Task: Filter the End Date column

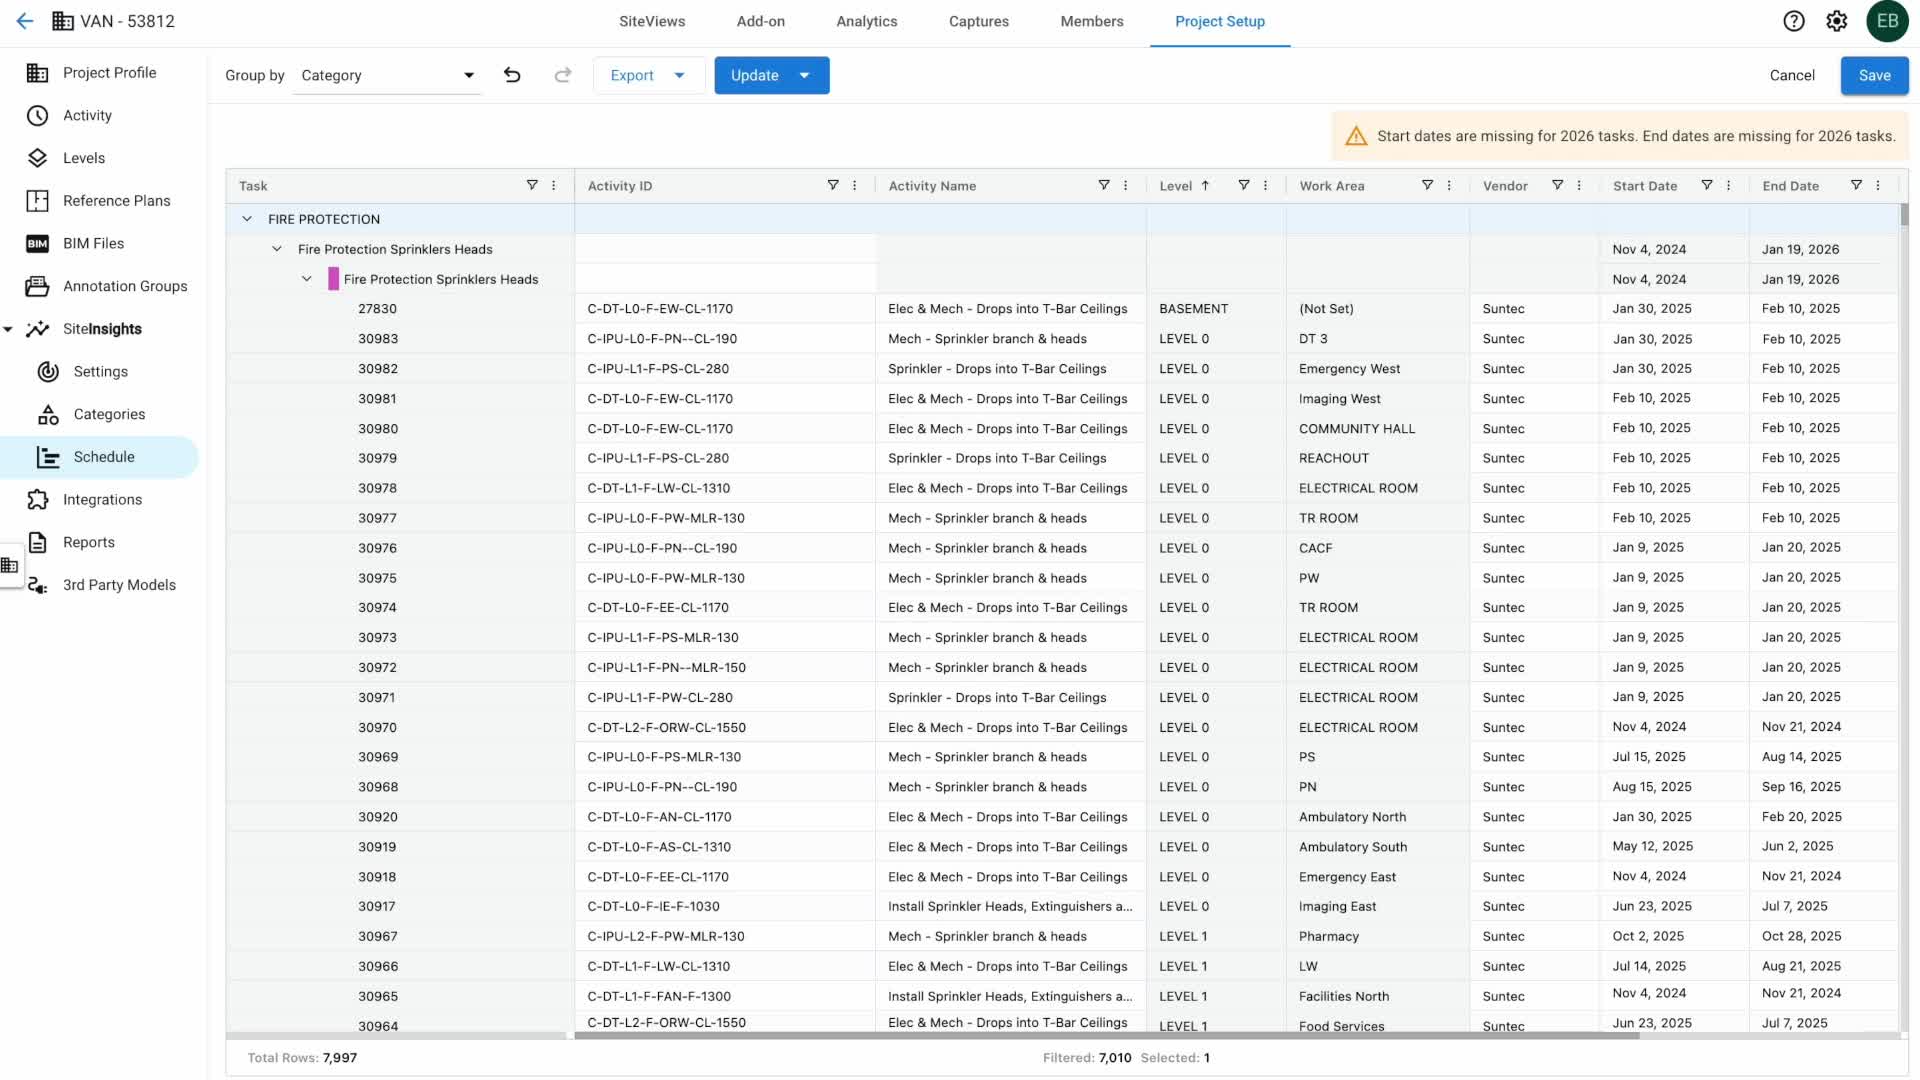Action: click(x=1856, y=185)
